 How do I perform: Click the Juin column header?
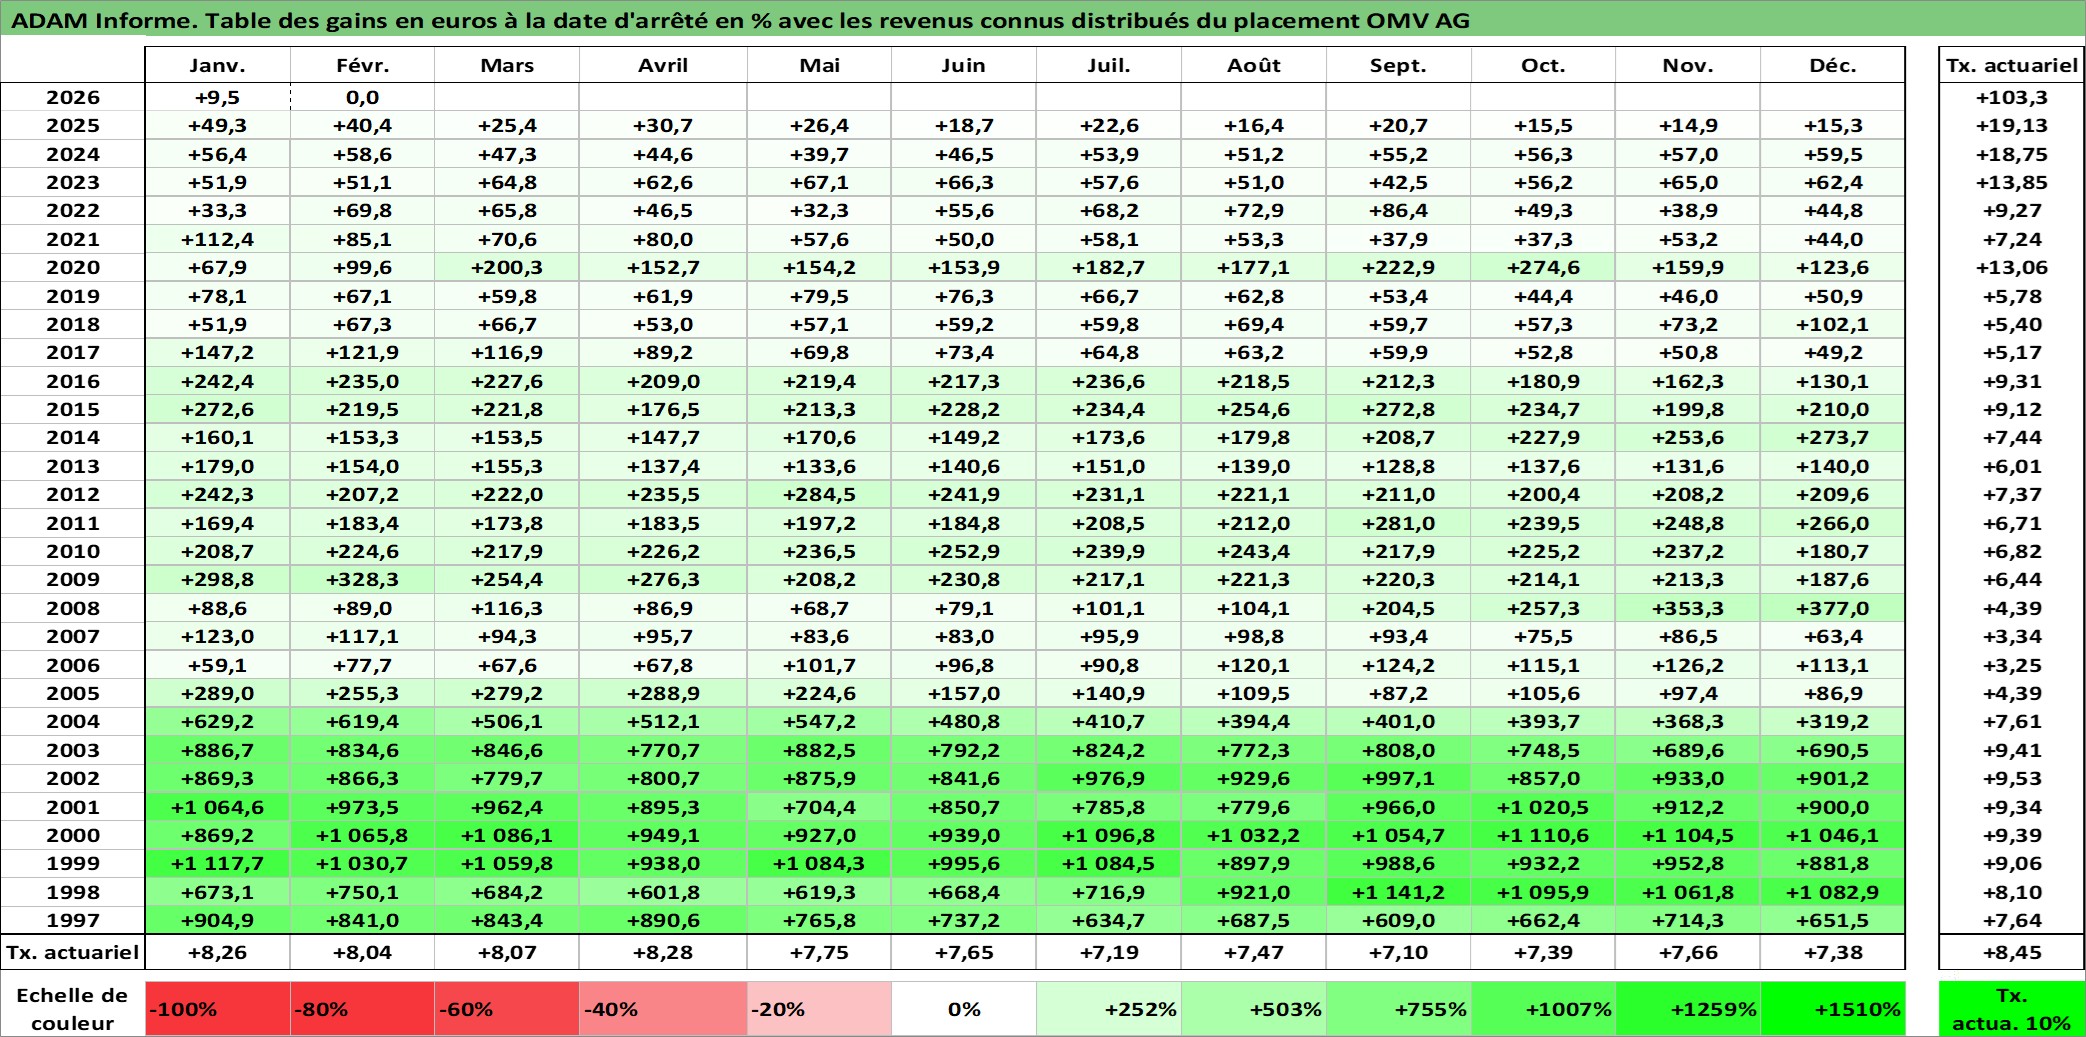pos(964,65)
